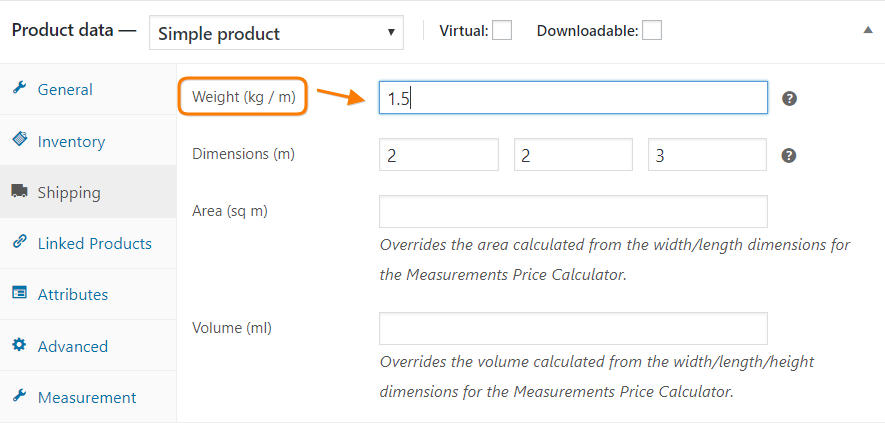Click the Area (sq m) input field
885x423 pixels.
point(573,211)
